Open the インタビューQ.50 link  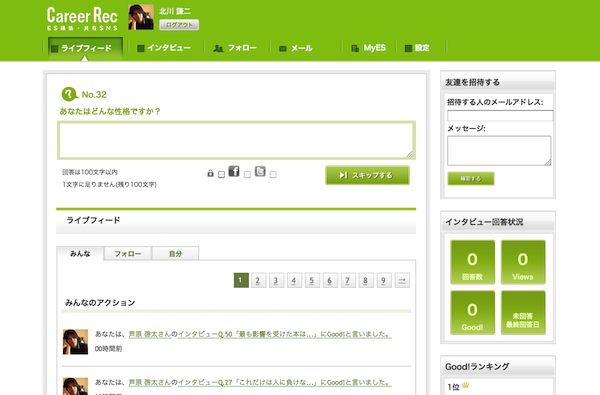[285, 334]
